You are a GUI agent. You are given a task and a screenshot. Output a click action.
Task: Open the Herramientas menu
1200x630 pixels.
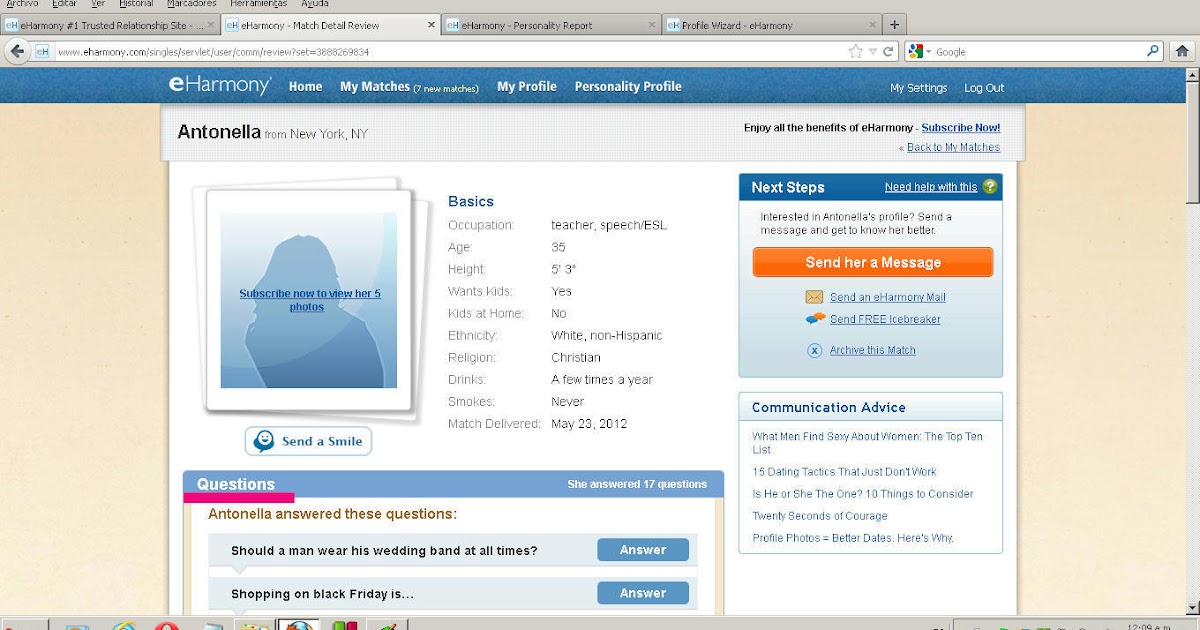pyautogui.click(x=257, y=4)
